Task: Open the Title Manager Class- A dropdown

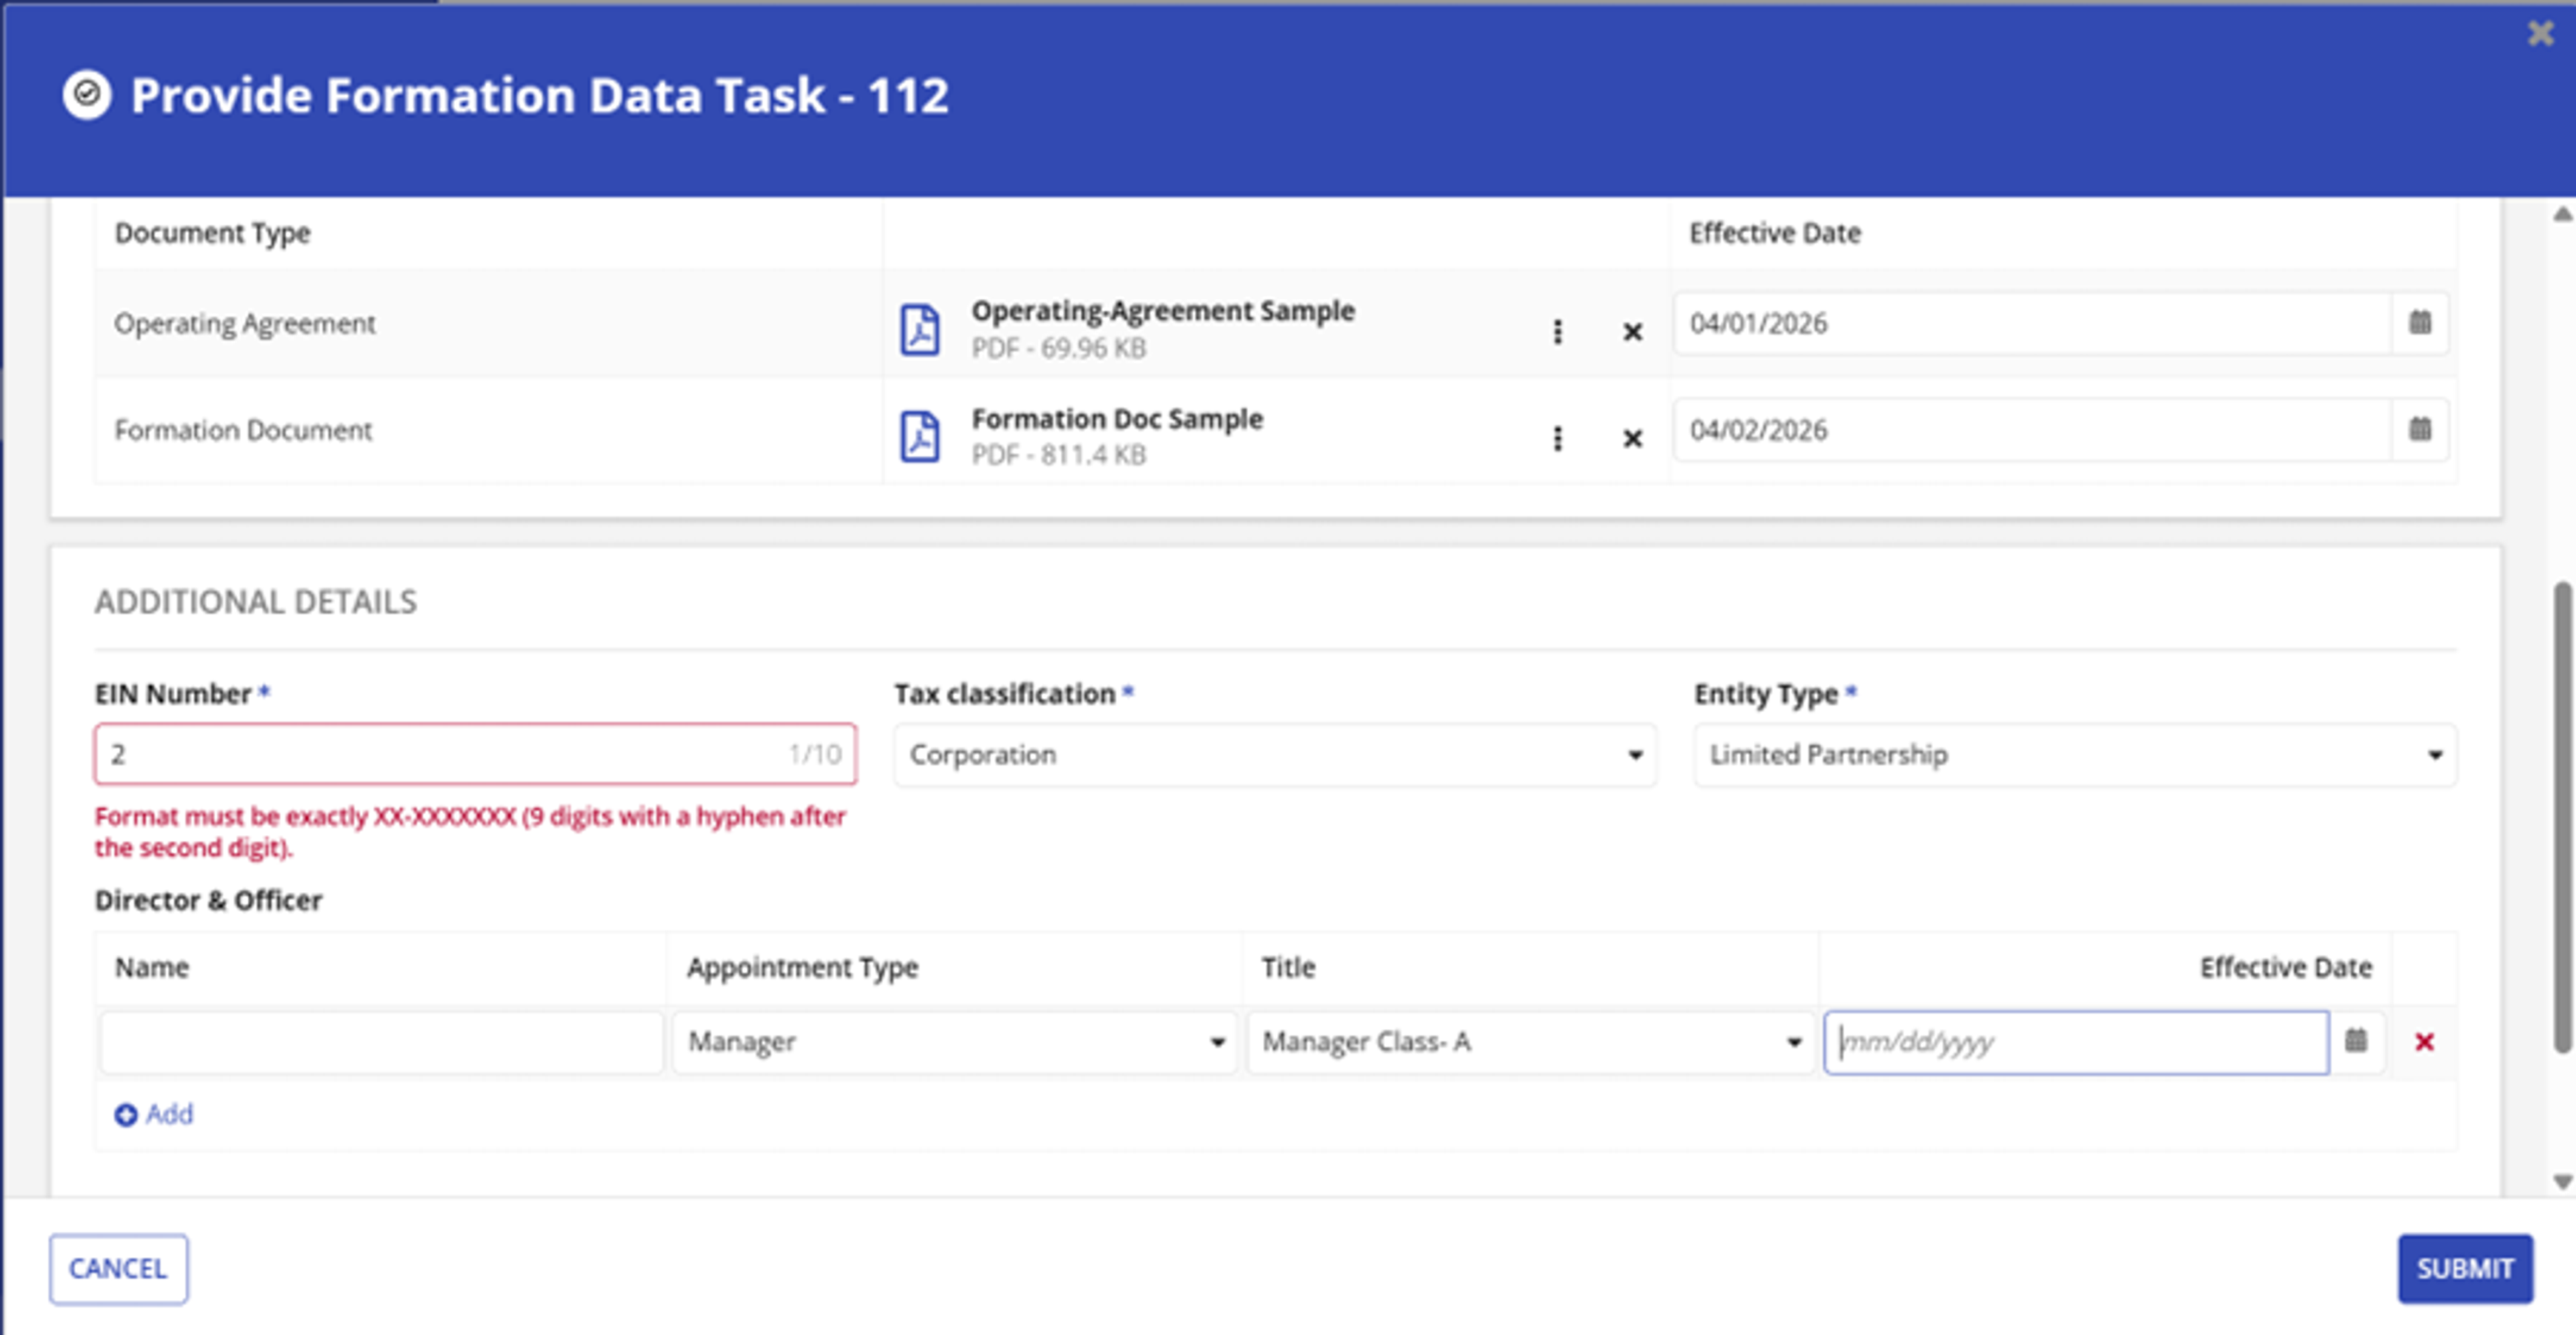Action: (1530, 1042)
